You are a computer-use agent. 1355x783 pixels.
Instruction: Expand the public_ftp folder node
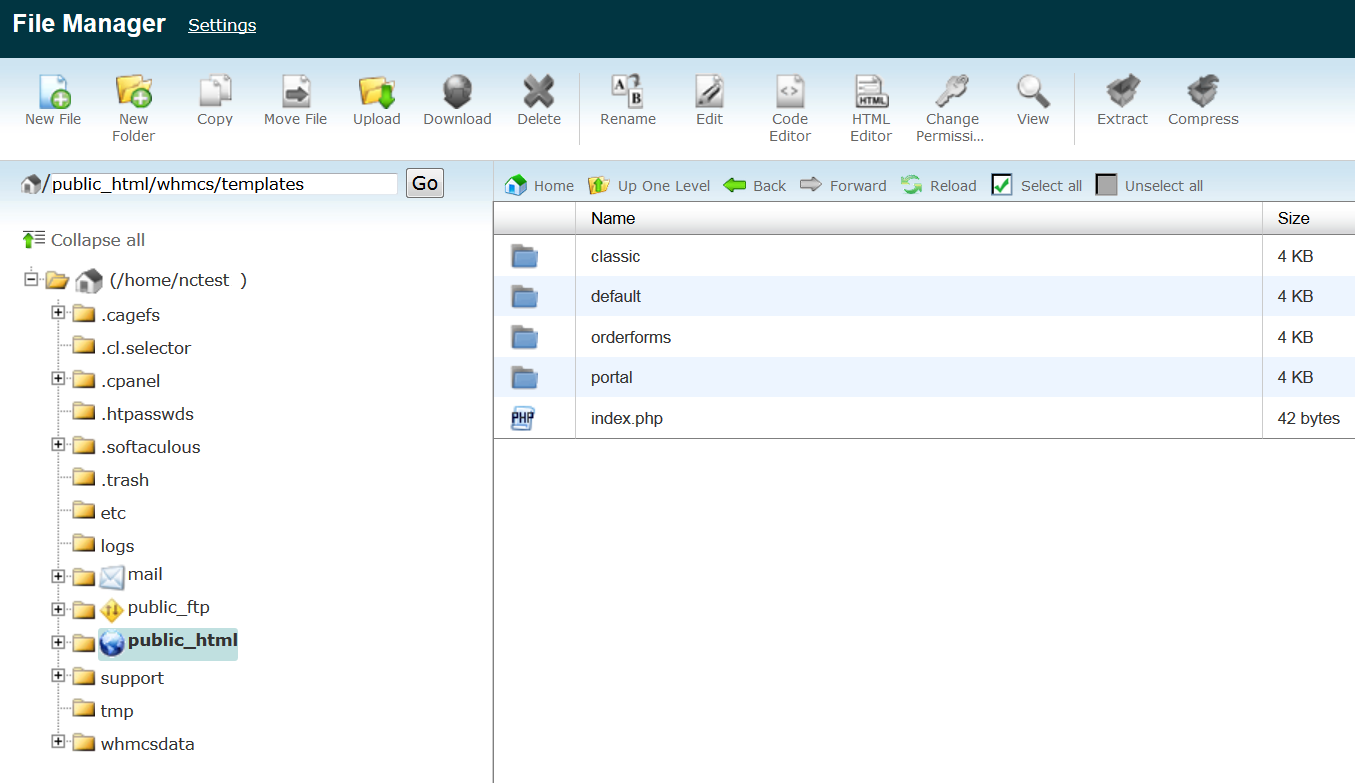coord(58,610)
